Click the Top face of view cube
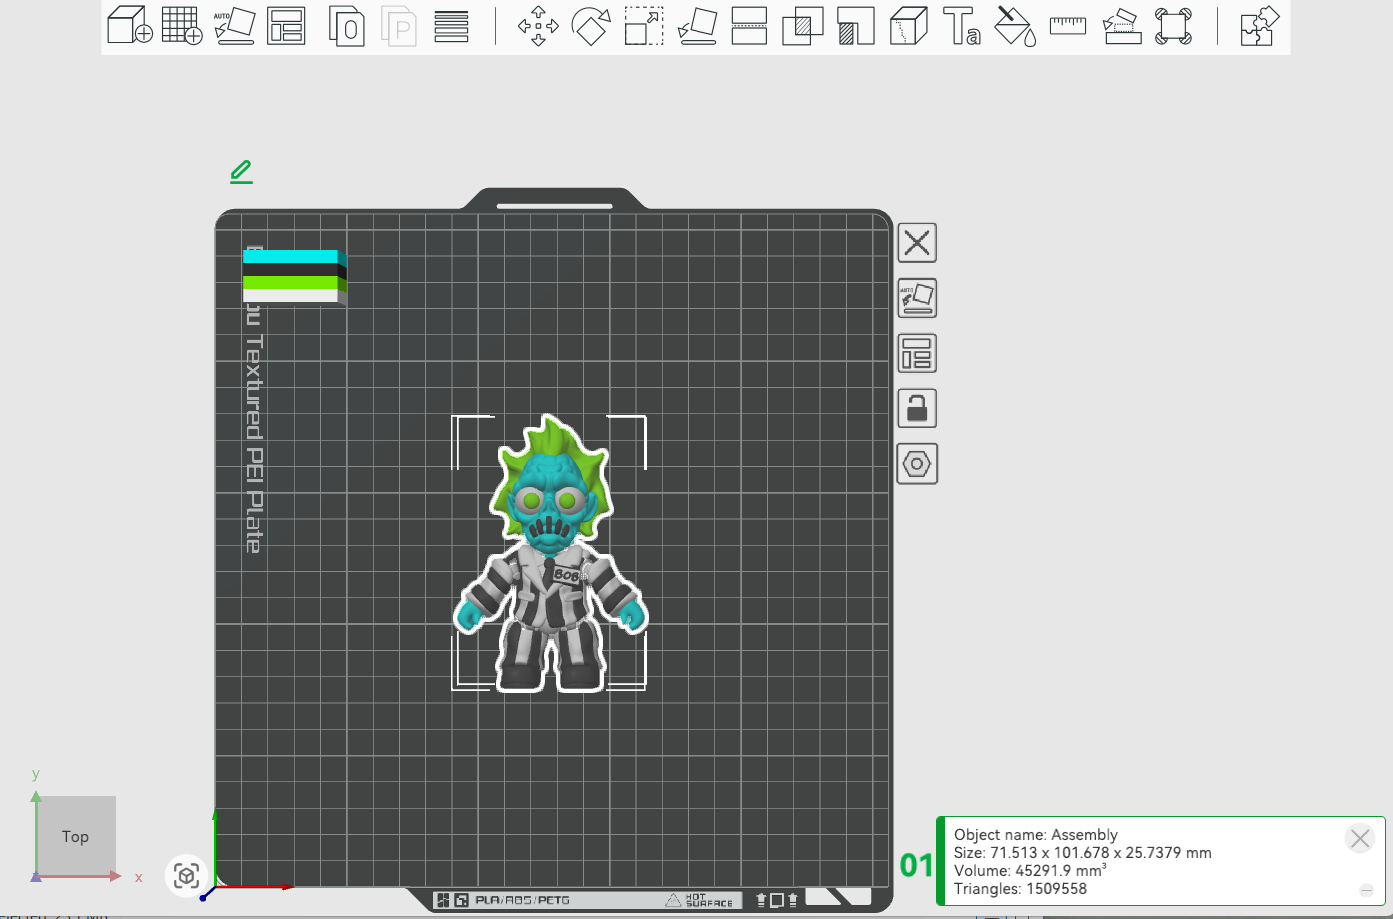The width and height of the screenshot is (1393, 919). [76, 836]
